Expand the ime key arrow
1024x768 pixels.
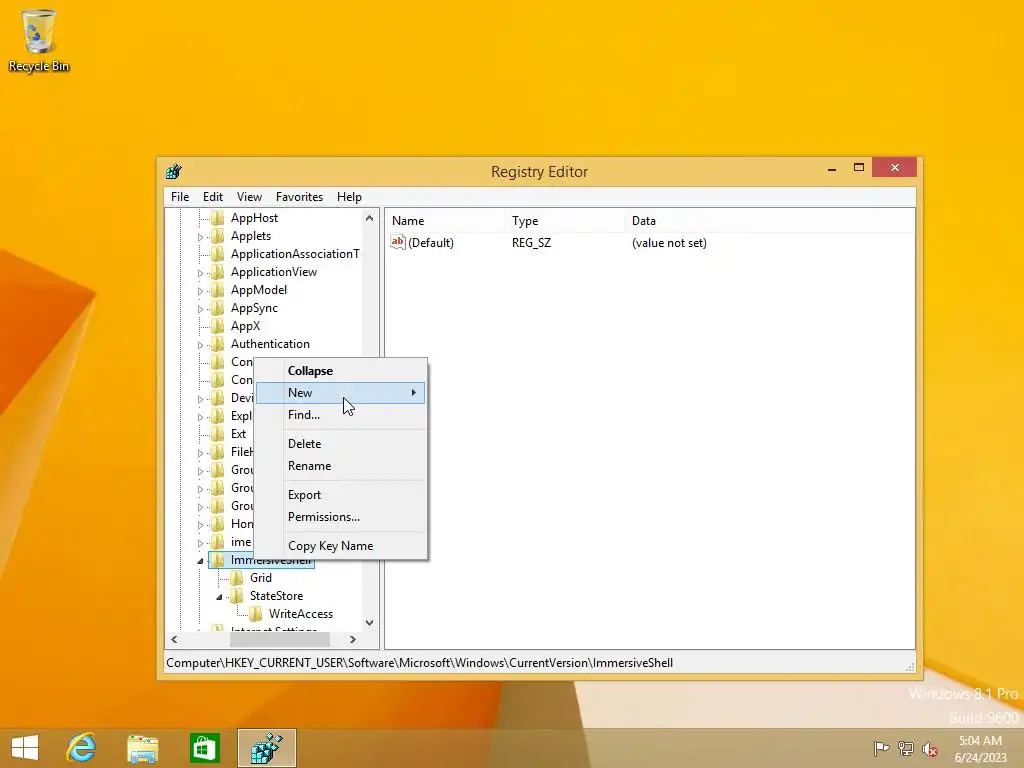pos(200,543)
